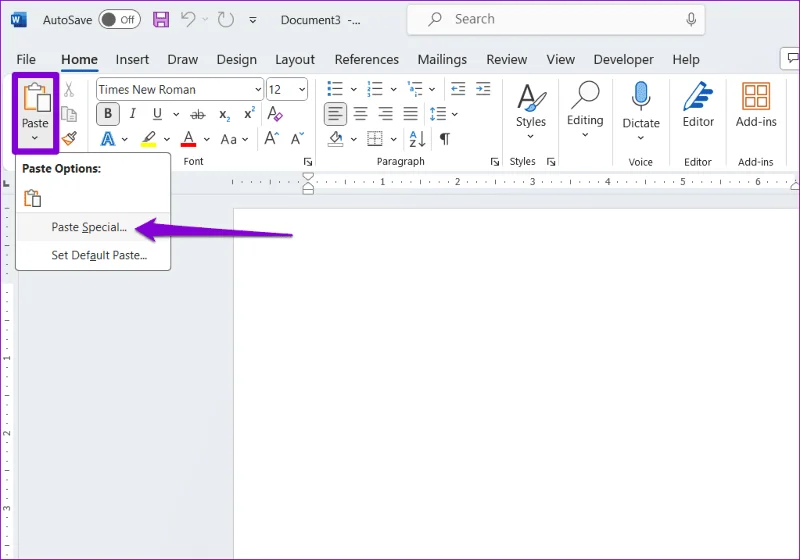
Task: Expand the line spacing dropdown
Action: click(455, 114)
